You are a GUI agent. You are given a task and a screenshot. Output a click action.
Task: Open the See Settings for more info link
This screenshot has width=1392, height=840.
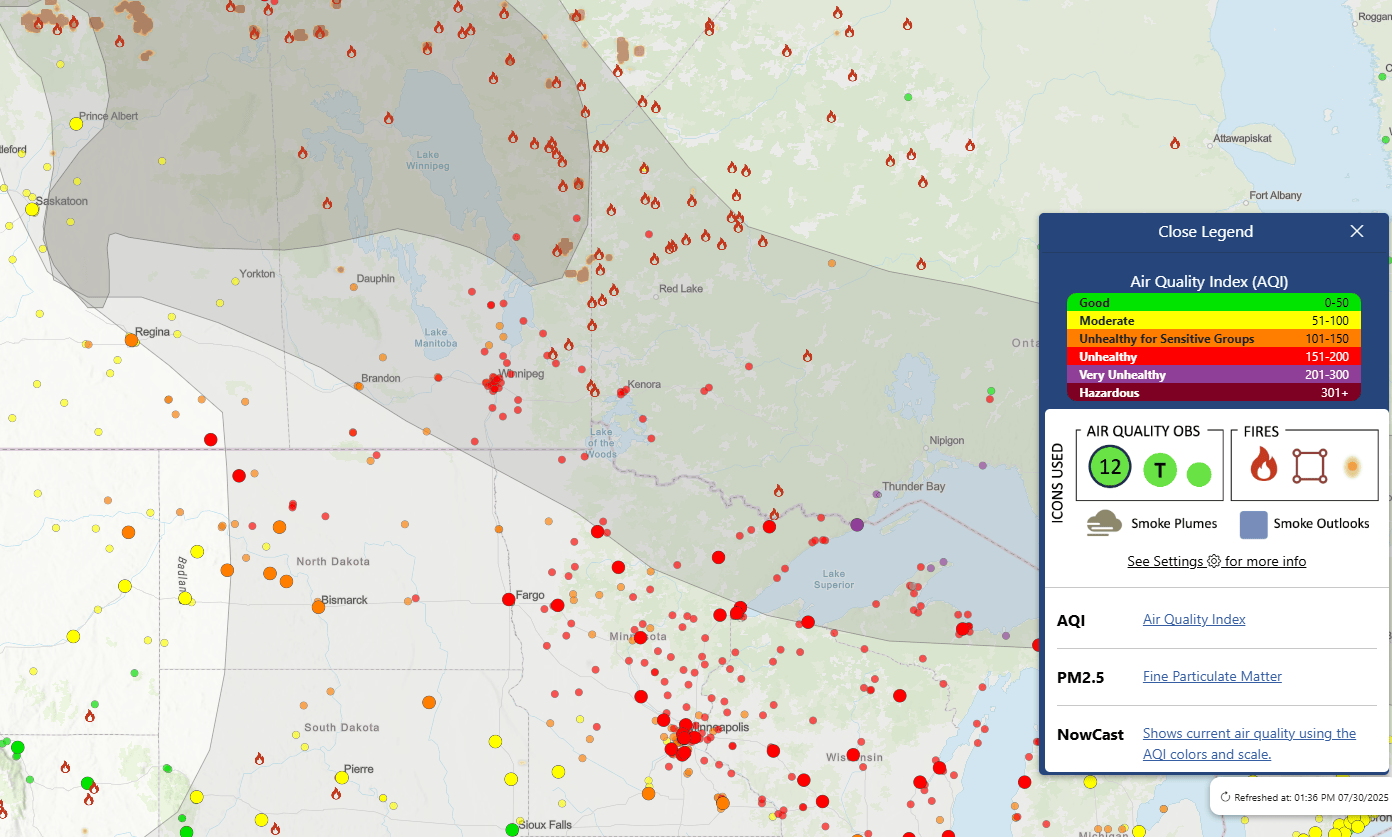pyautogui.click(x=1216, y=561)
